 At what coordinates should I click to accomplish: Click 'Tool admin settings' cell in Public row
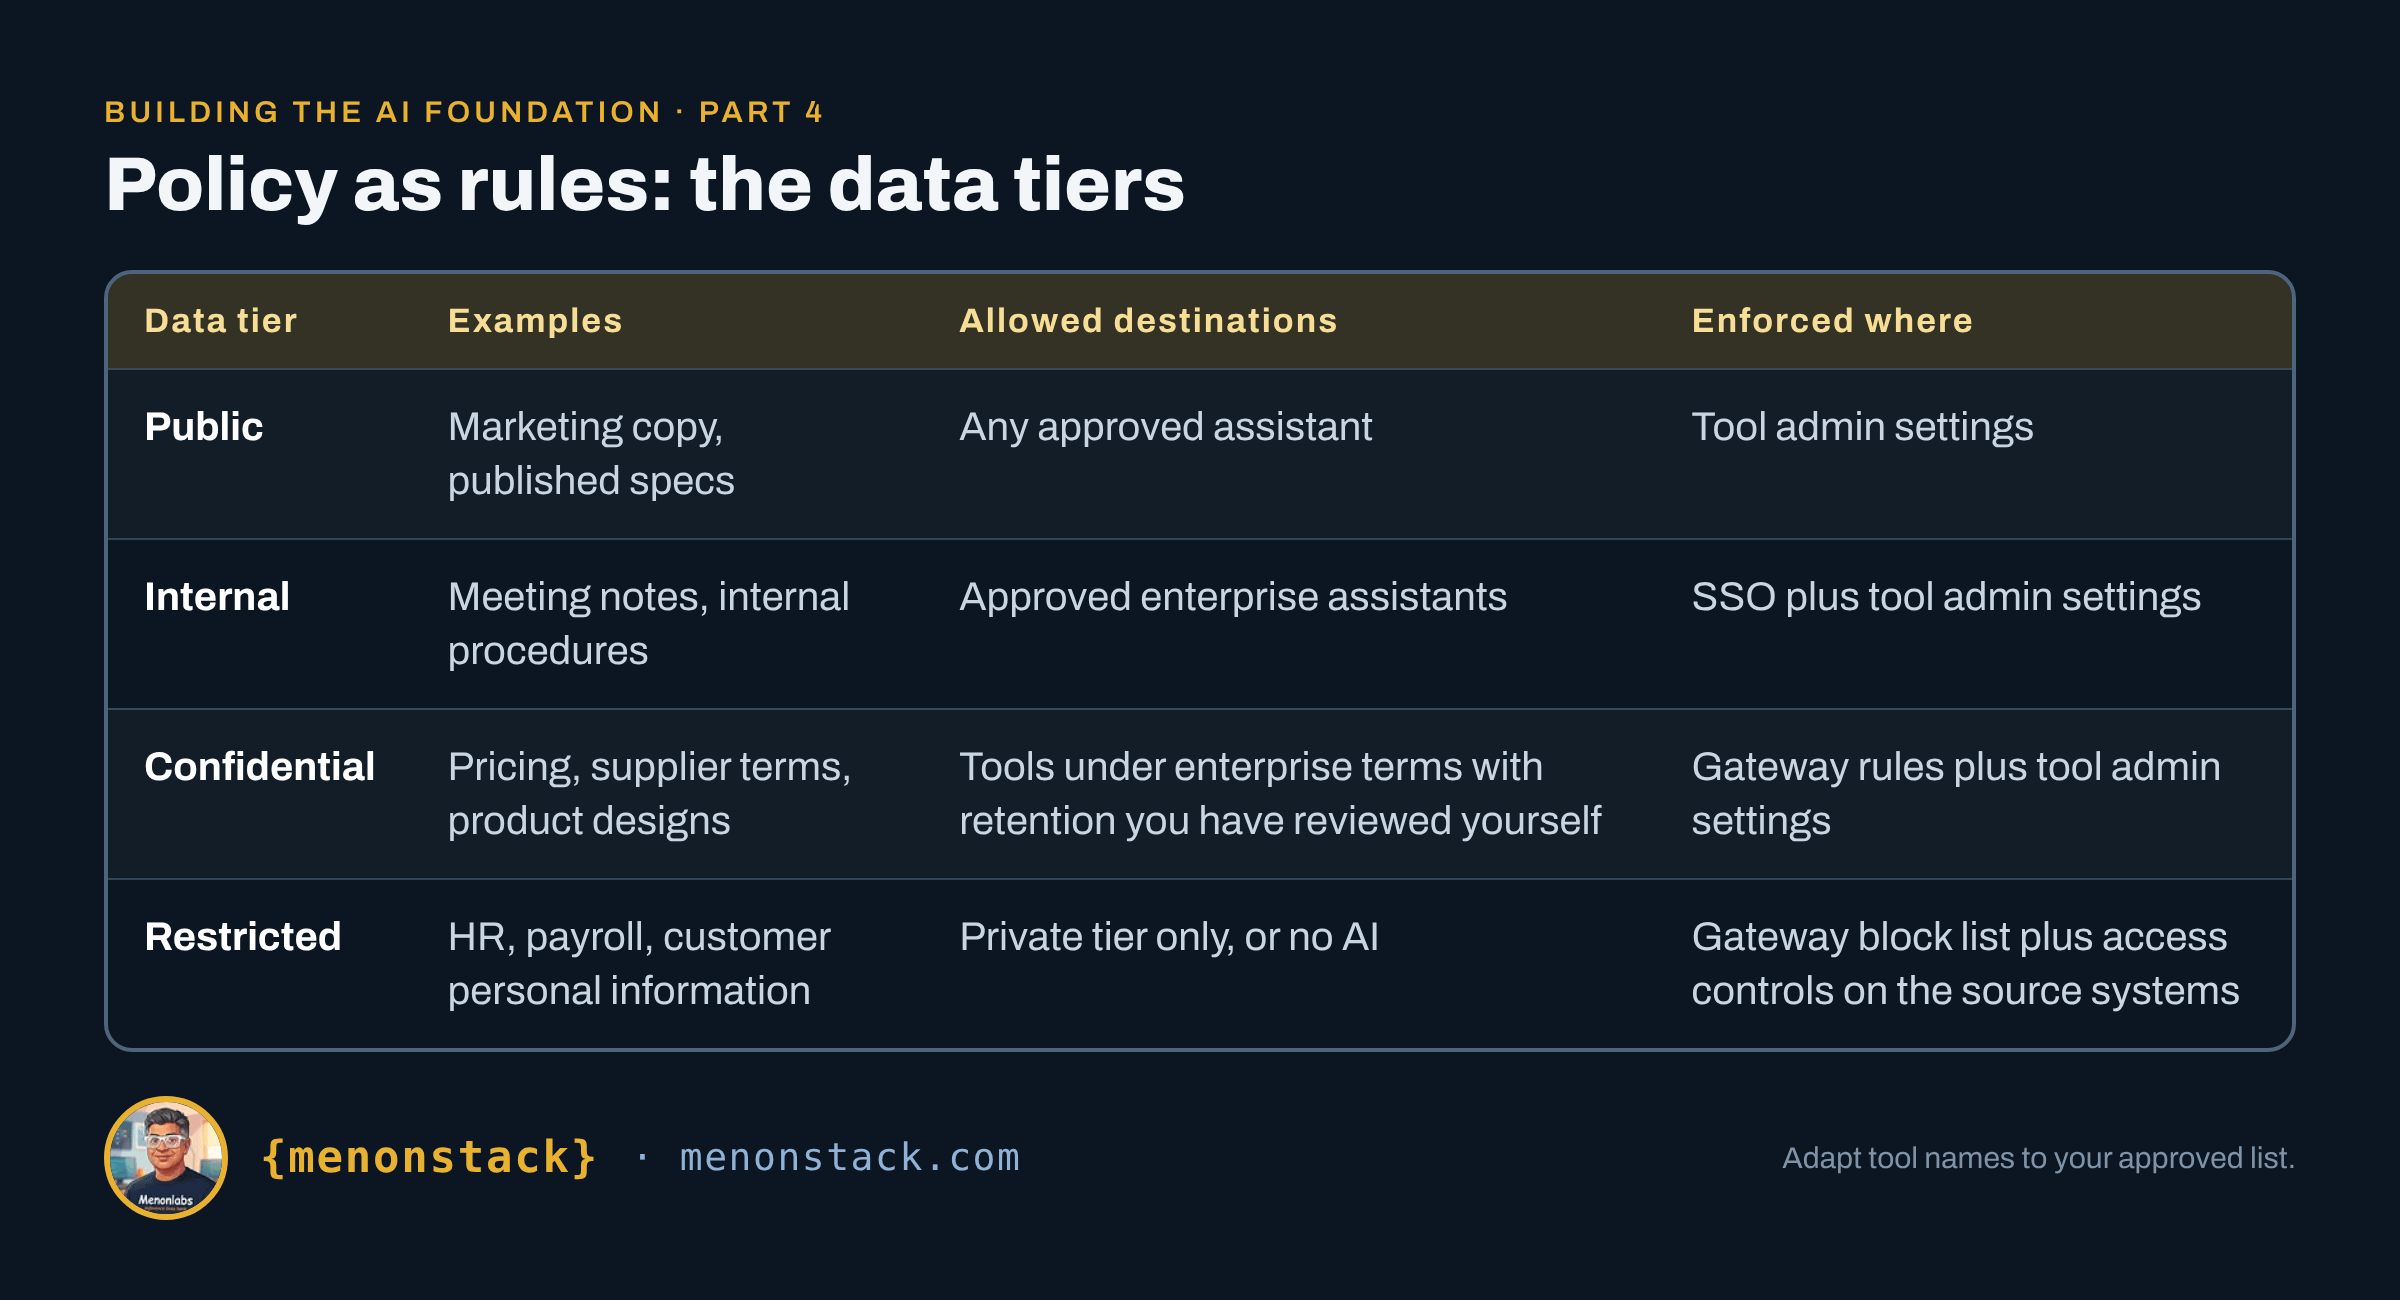coord(1862,427)
